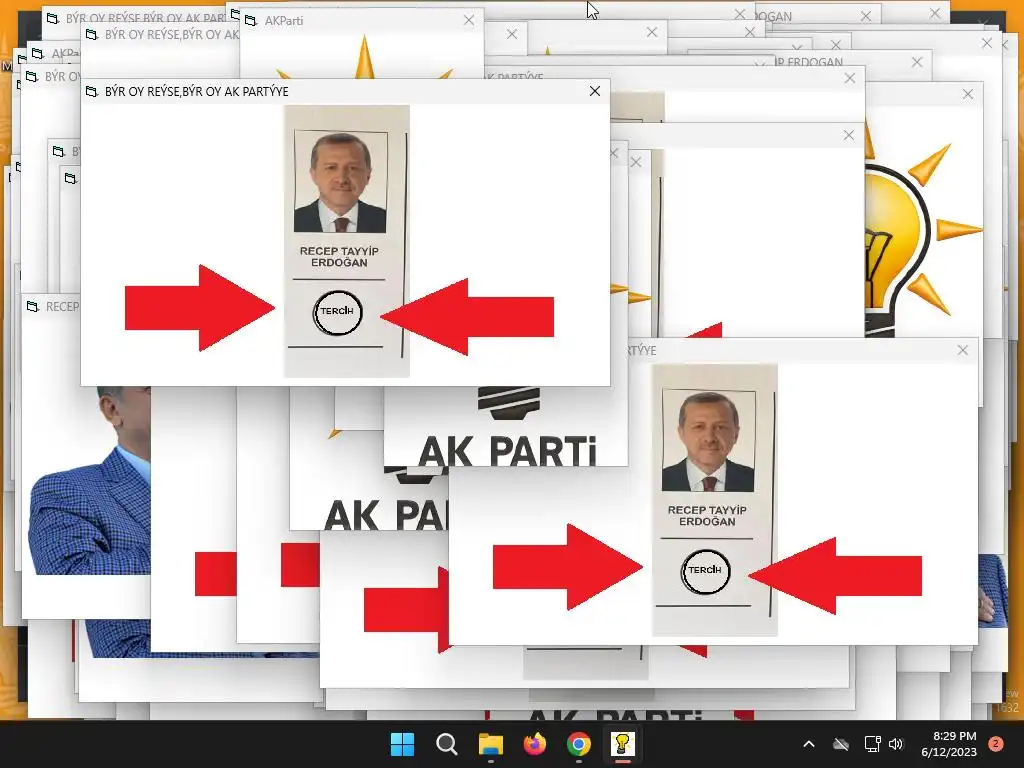Click RECEP TAYYİP ERDOĞAN name in active window
1024x768 pixels.
click(339, 257)
